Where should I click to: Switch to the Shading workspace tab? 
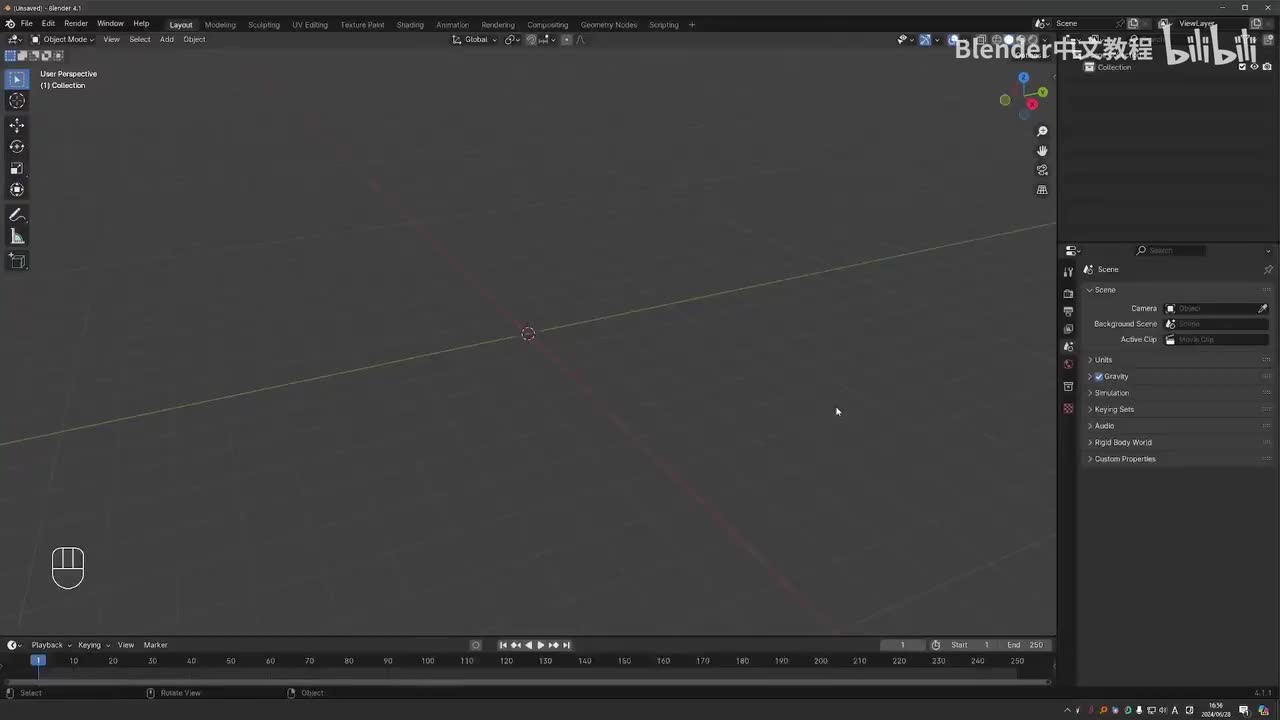point(410,25)
